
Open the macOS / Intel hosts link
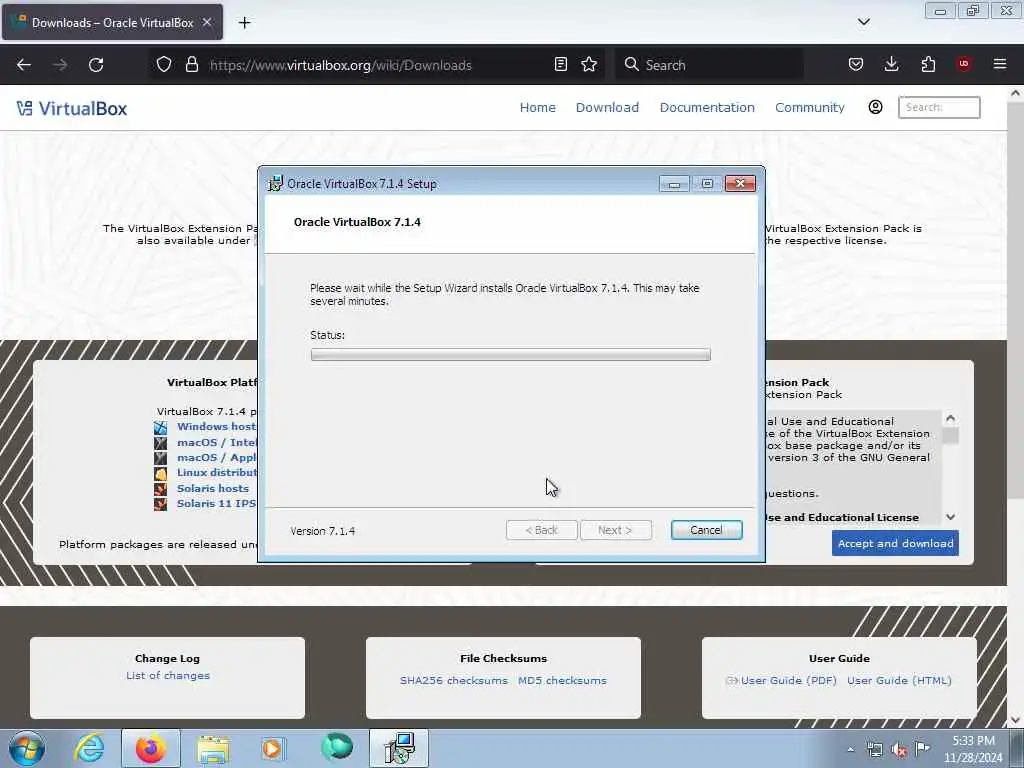coord(216,442)
